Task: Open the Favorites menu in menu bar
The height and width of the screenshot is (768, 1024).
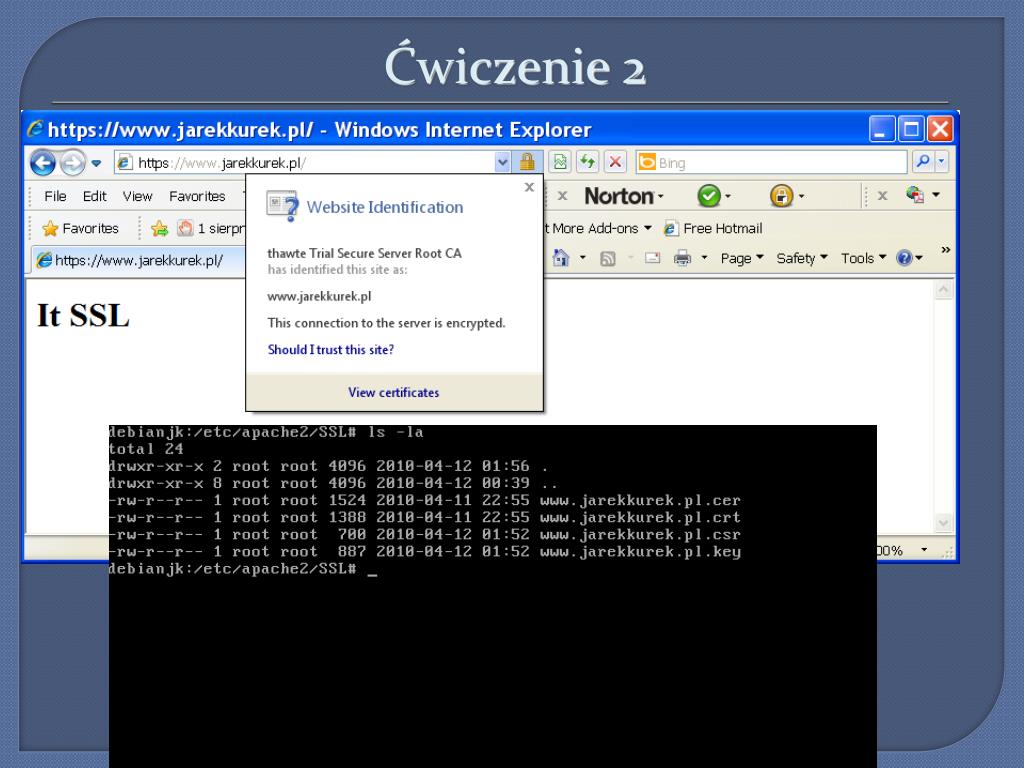Action: [x=197, y=196]
